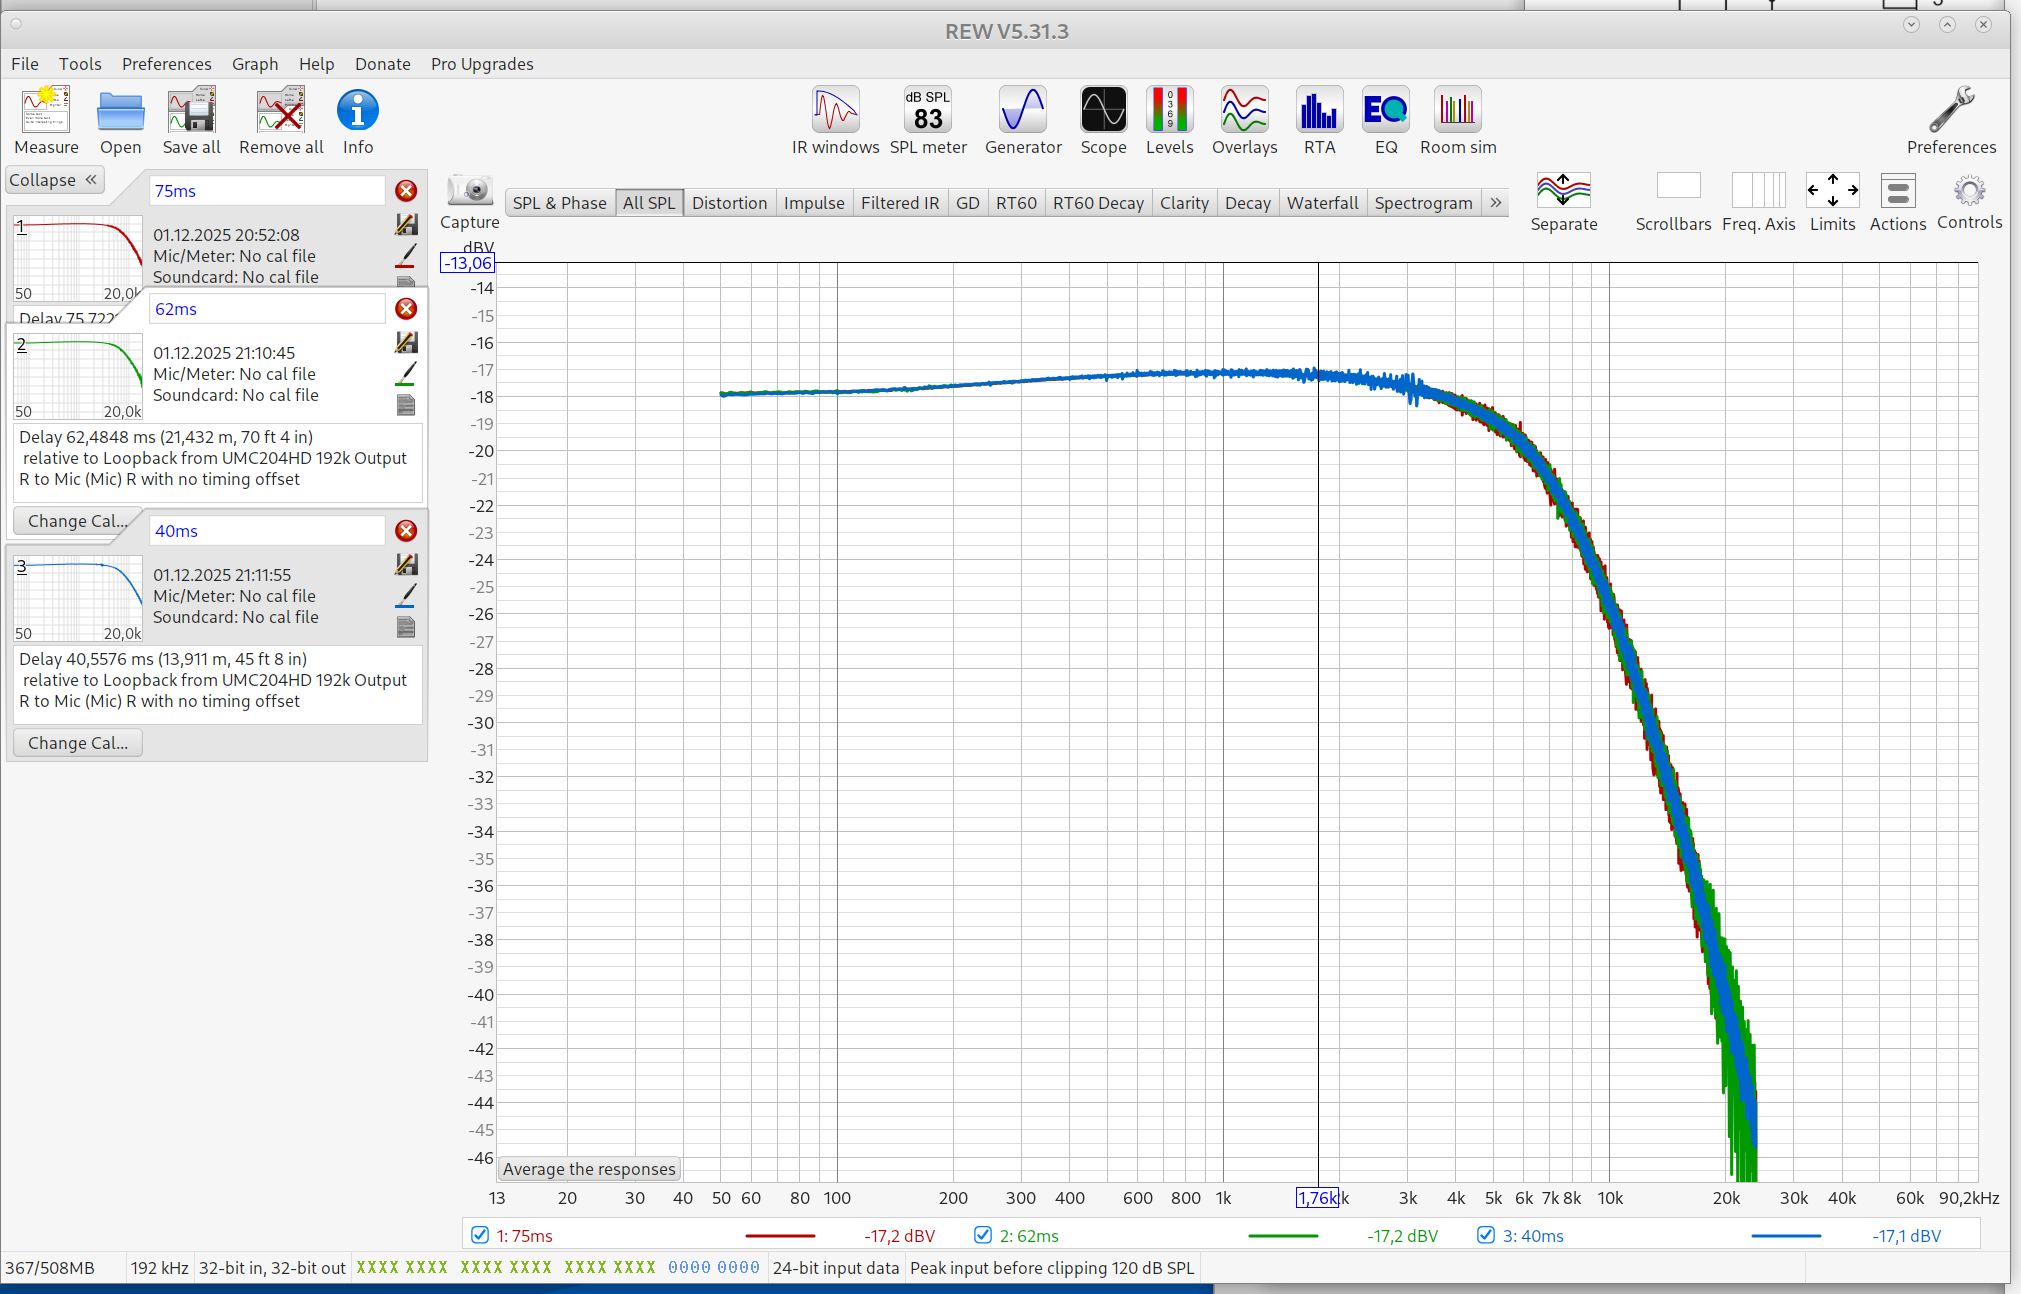The image size is (2021, 1294).
Task: Click the blue 40ms legend line swatch
Action: (x=1785, y=1236)
